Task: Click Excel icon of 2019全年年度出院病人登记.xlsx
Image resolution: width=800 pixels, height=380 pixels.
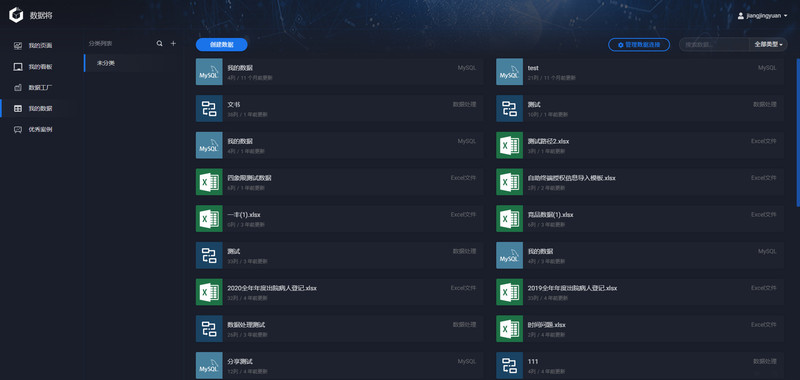Action: click(510, 292)
